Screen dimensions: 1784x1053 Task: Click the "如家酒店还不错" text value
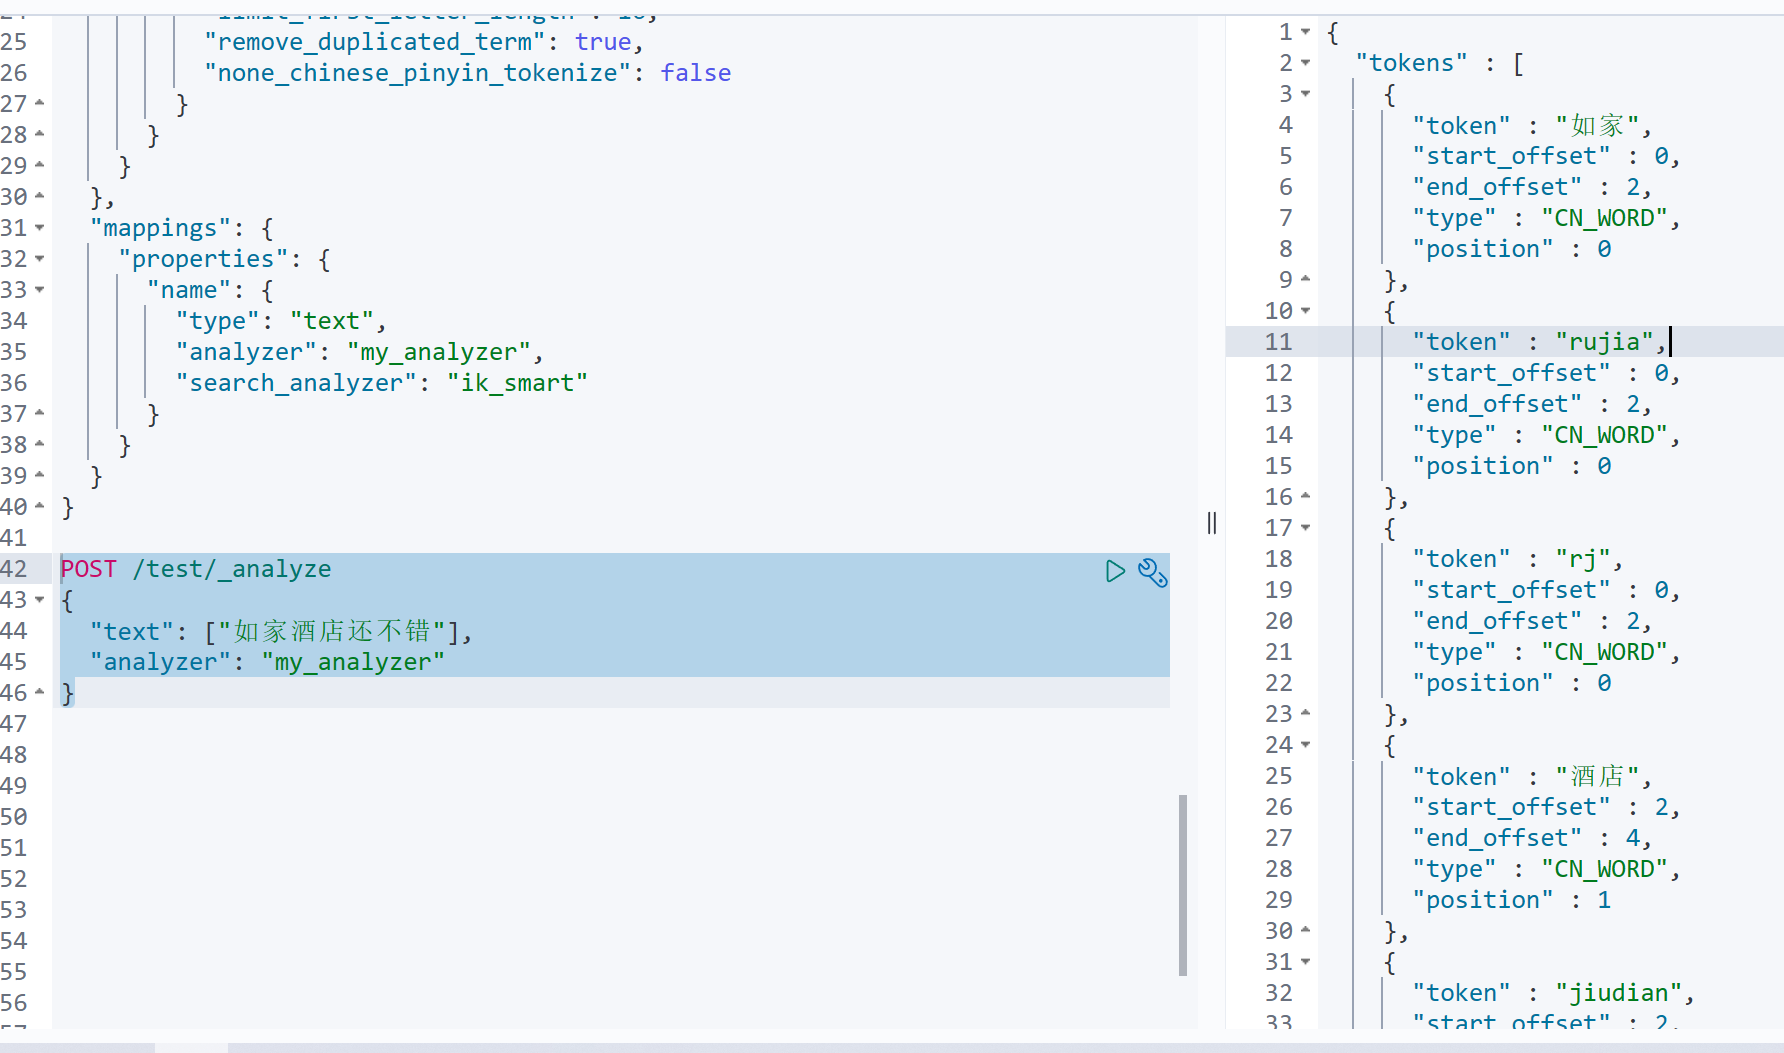332,631
